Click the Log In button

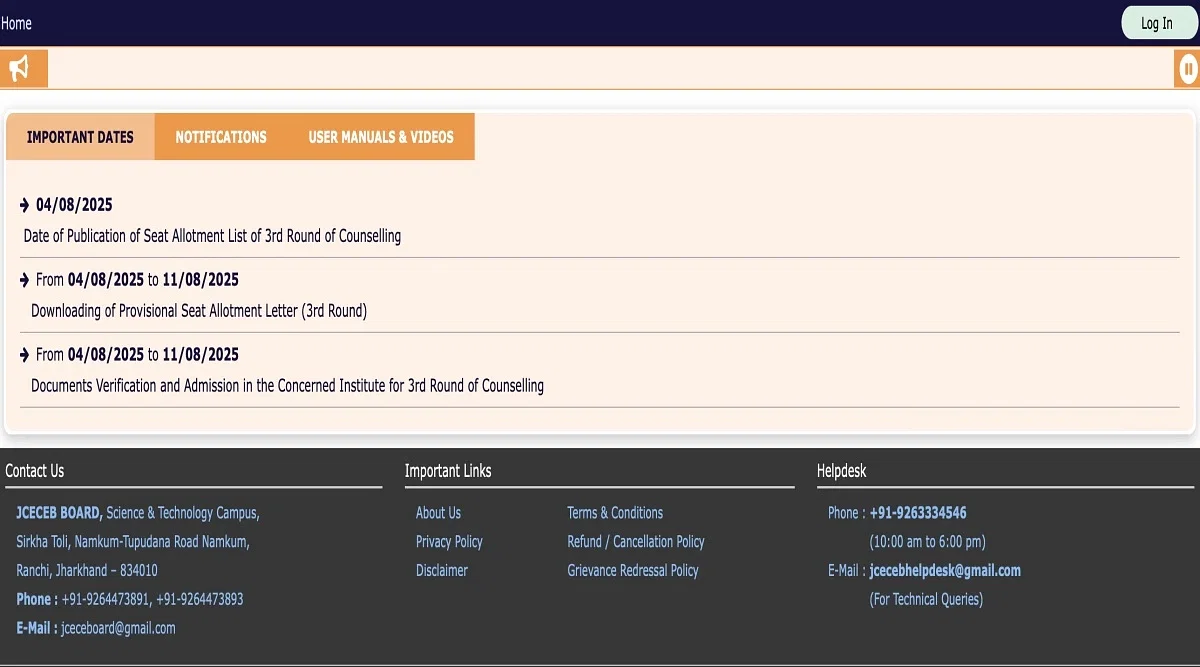(1157, 23)
